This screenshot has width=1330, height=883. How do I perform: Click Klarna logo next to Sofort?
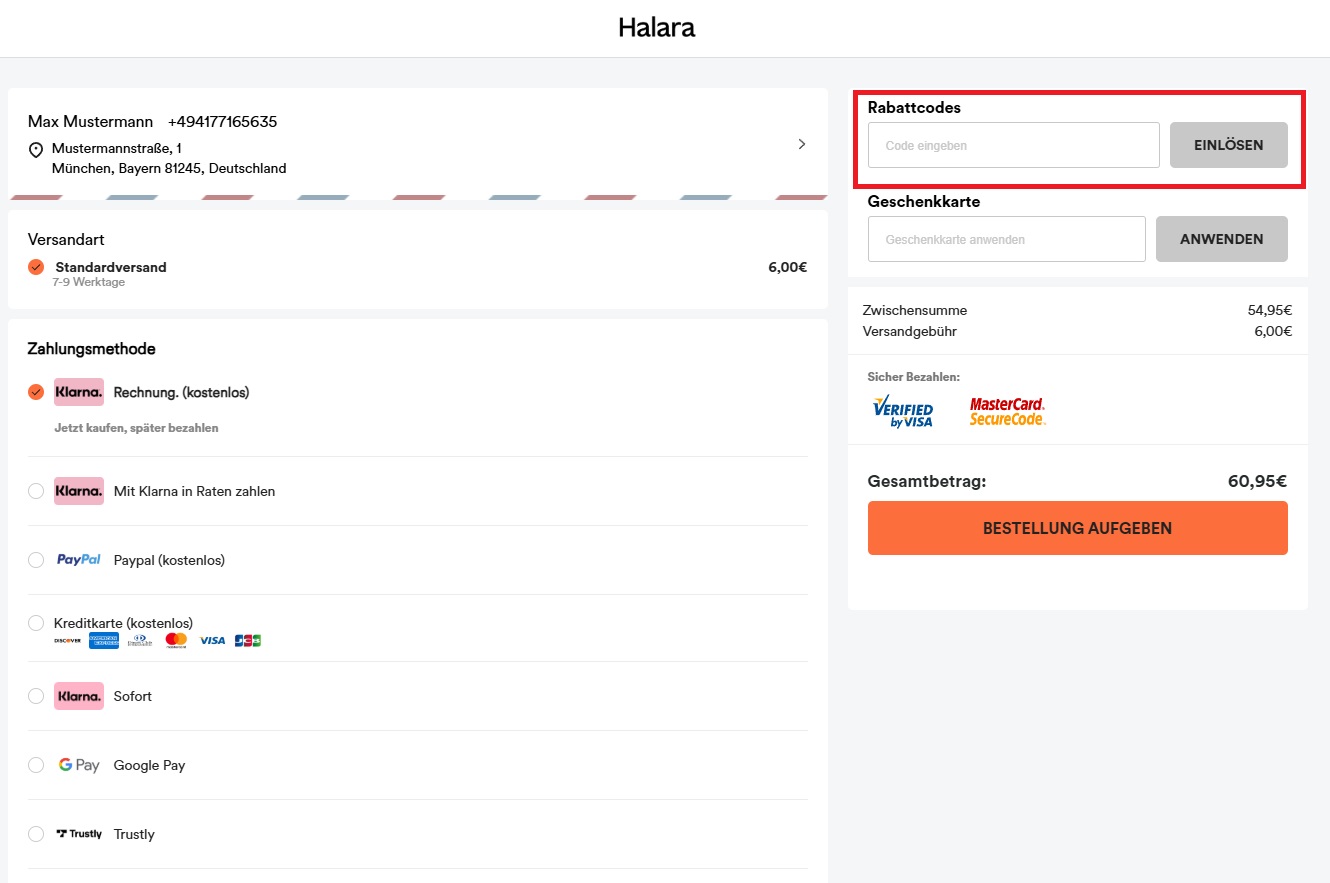(x=79, y=696)
